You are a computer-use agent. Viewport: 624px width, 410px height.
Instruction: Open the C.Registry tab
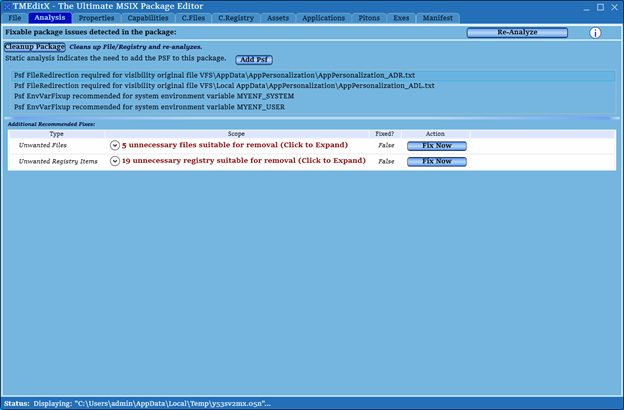[x=236, y=18]
